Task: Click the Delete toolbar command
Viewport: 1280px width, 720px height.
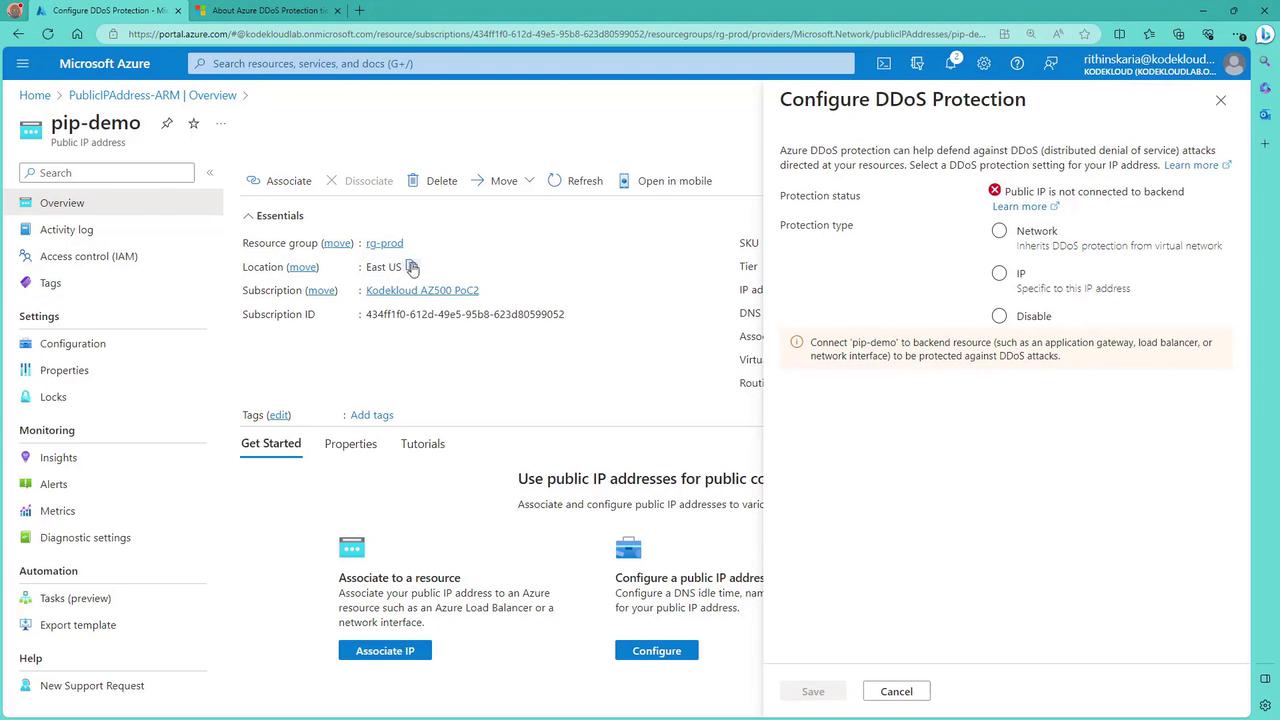Action: (x=432, y=181)
